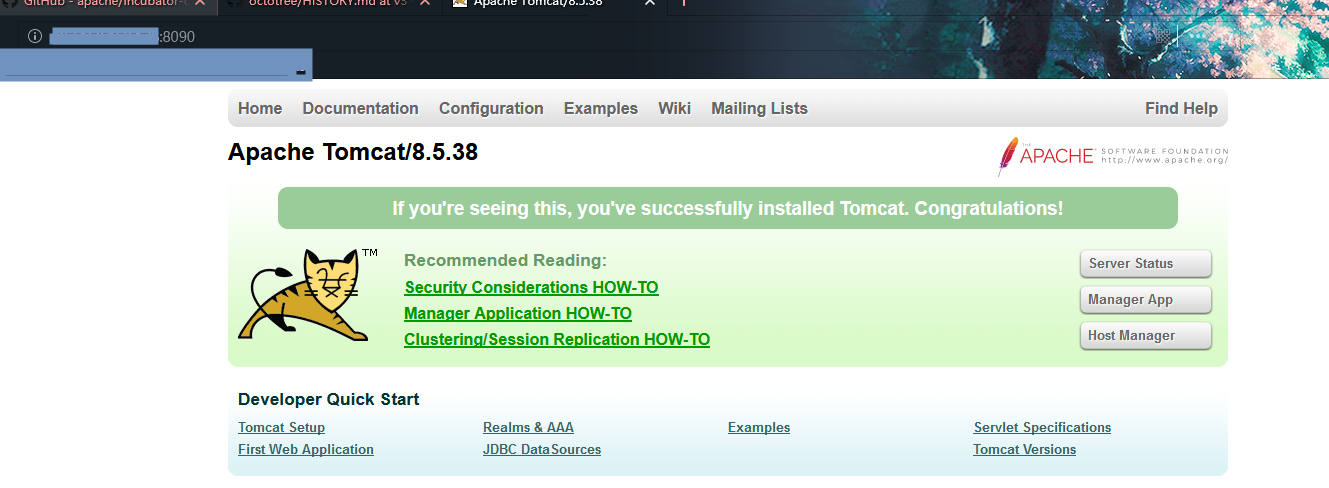Open Find Help in navigation bar
Screen dimensions: 1329x488
click(1181, 109)
